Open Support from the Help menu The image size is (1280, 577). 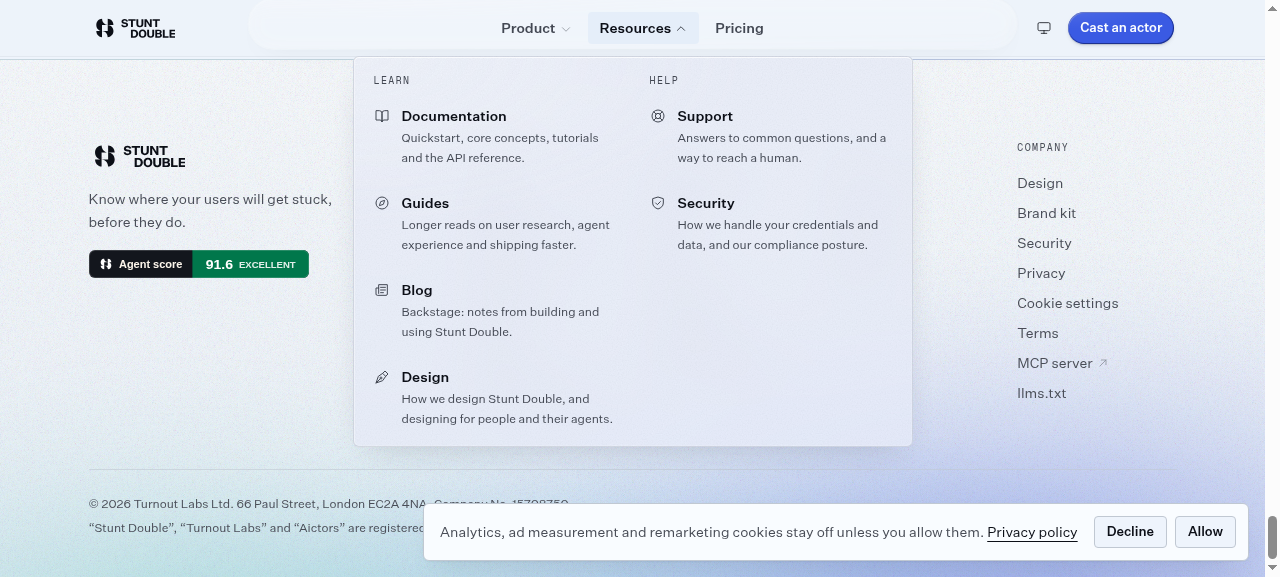771,136
